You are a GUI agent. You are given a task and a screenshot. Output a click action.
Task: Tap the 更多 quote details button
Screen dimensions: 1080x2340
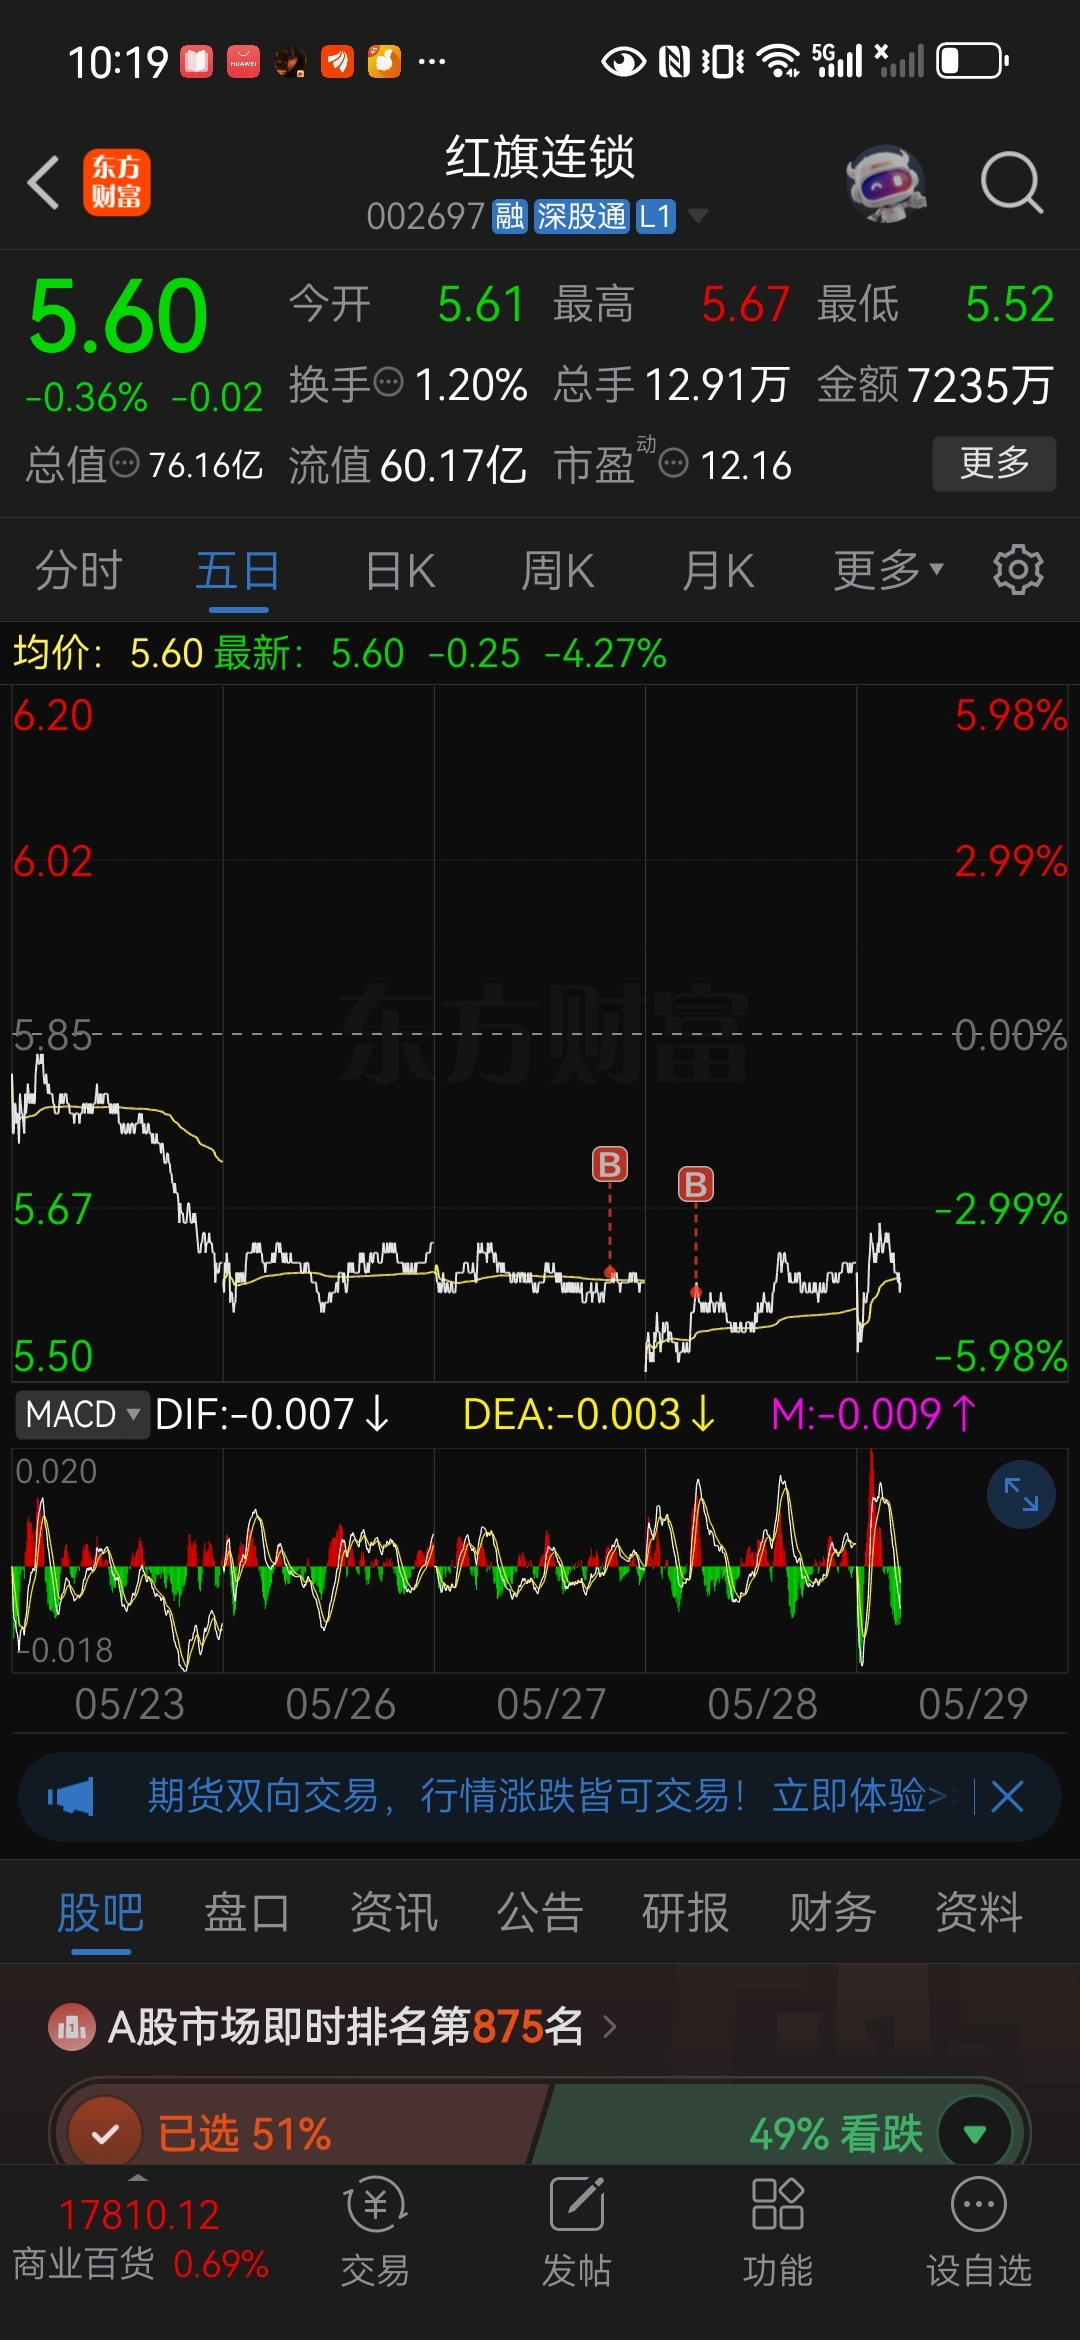[994, 463]
